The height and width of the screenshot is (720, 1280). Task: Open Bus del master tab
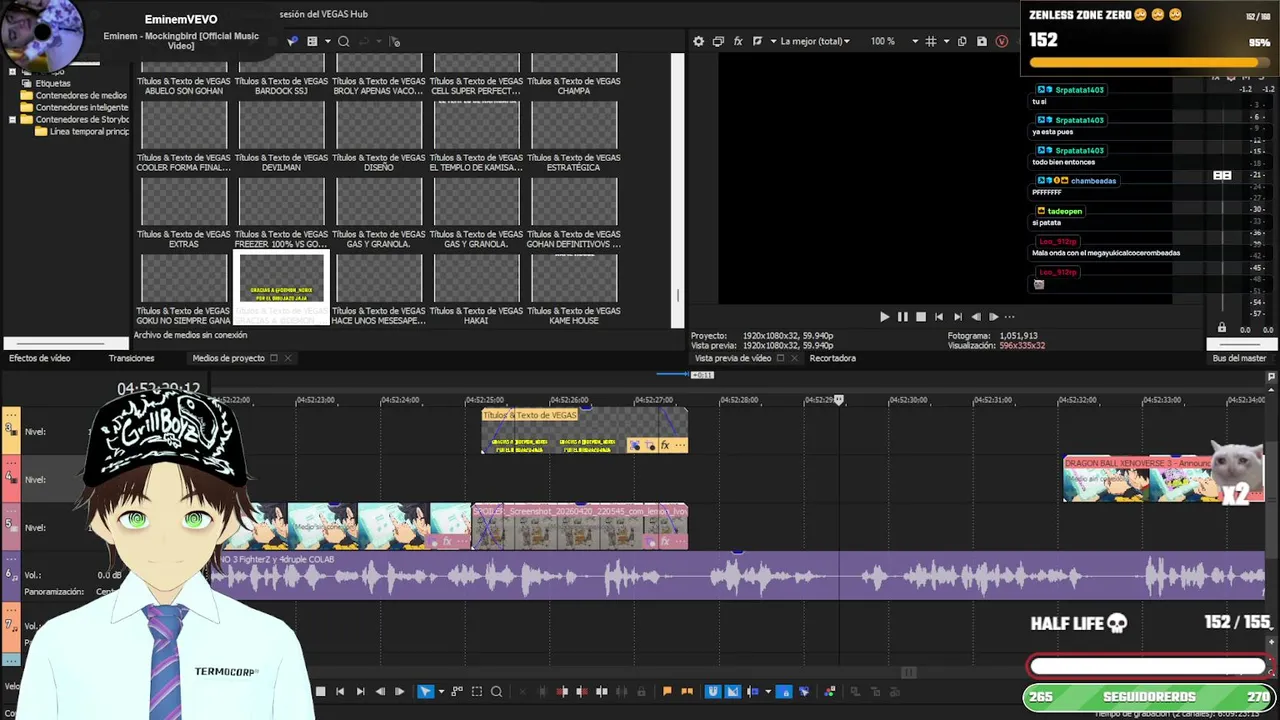(1239, 358)
